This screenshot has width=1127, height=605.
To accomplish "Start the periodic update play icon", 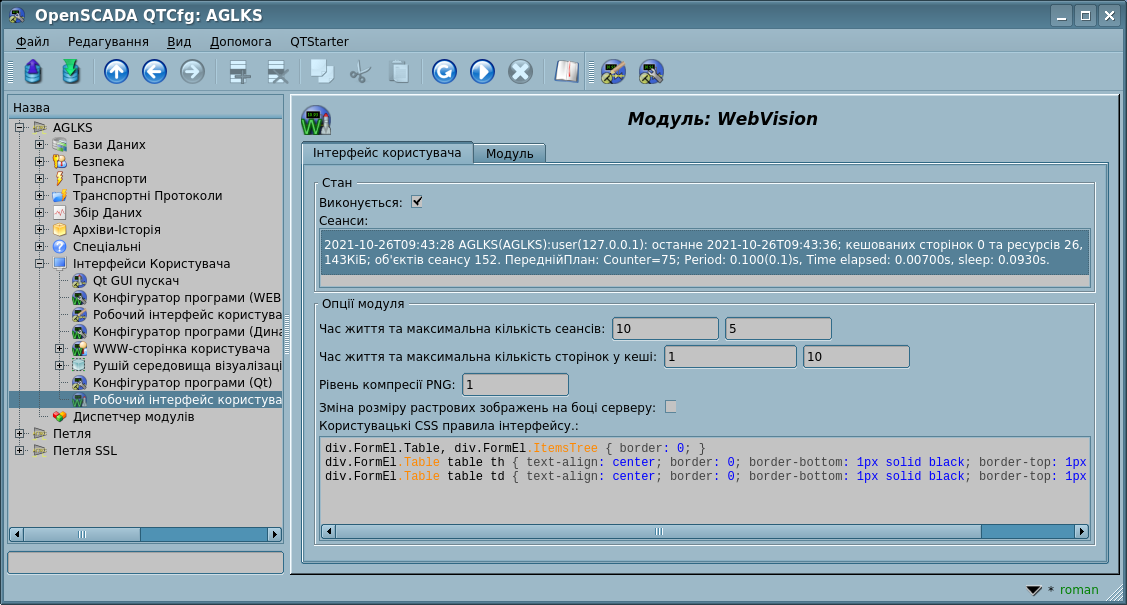I will click(x=482, y=71).
